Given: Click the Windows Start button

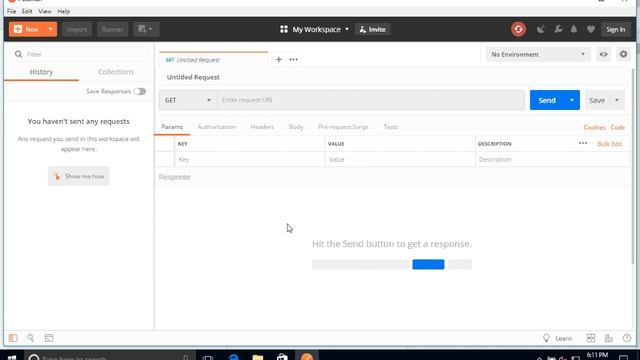Looking at the screenshot, I should coord(12,357).
